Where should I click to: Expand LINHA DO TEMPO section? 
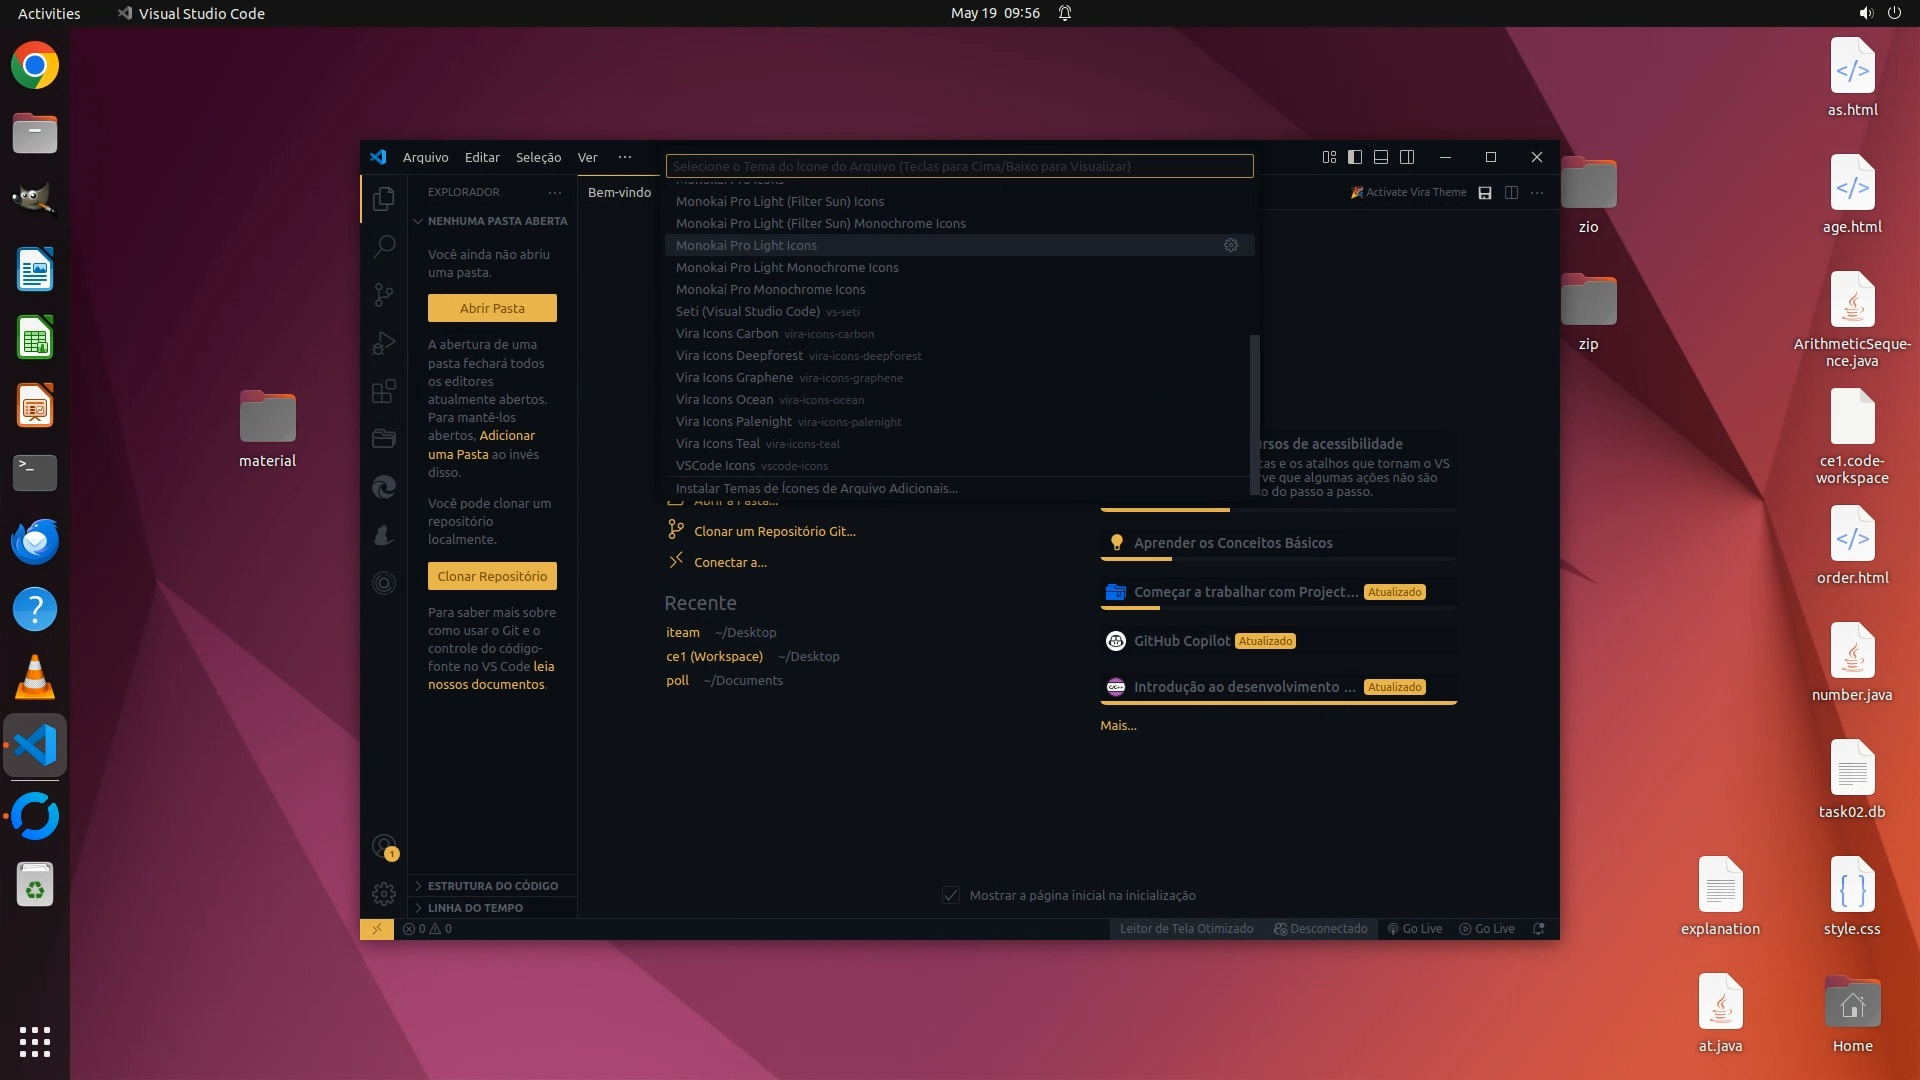click(475, 908)
